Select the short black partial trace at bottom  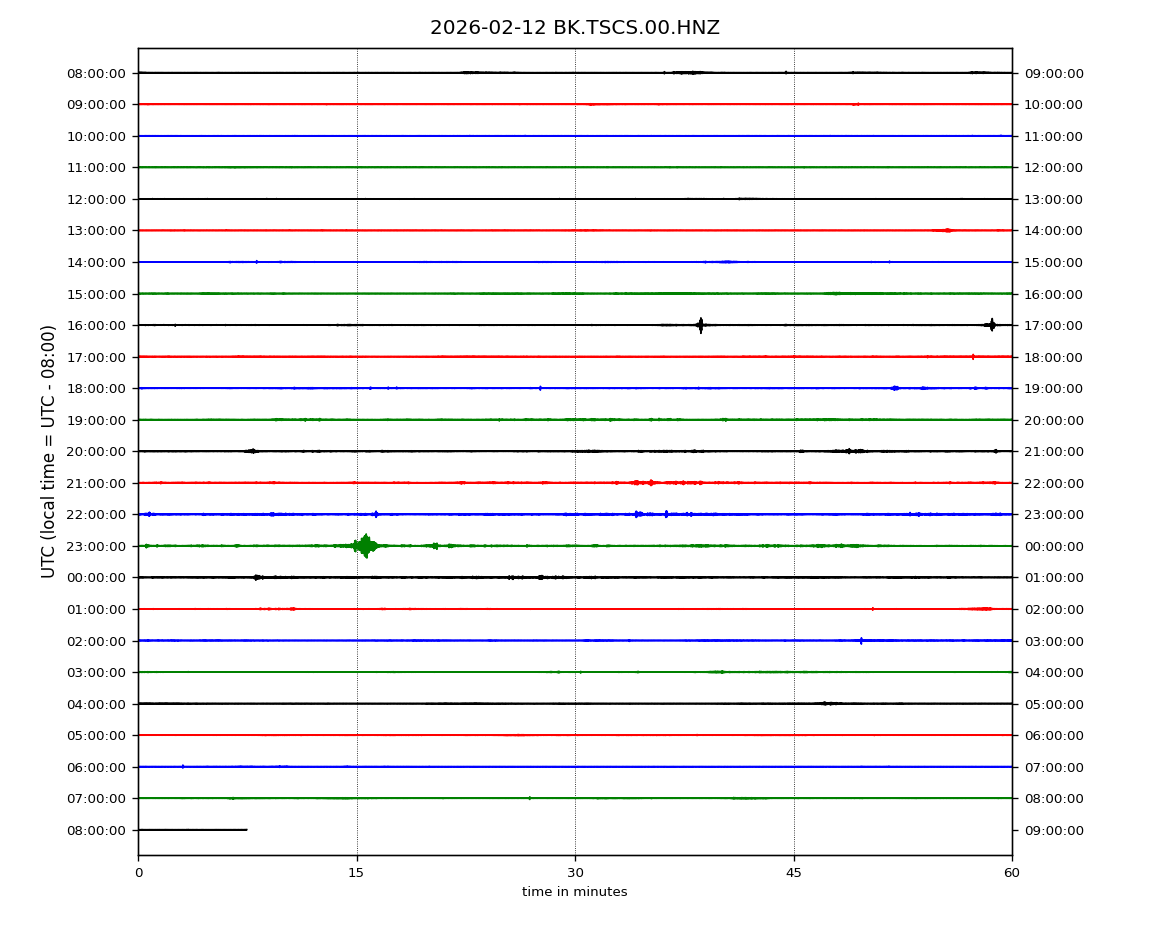(192, 830)
